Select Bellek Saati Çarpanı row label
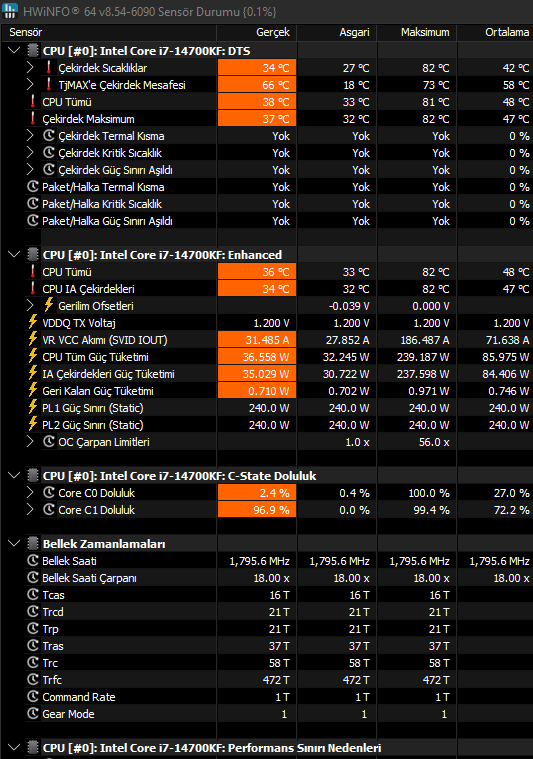This screenshot has width=533, height=759. click(x=90, y=578)
